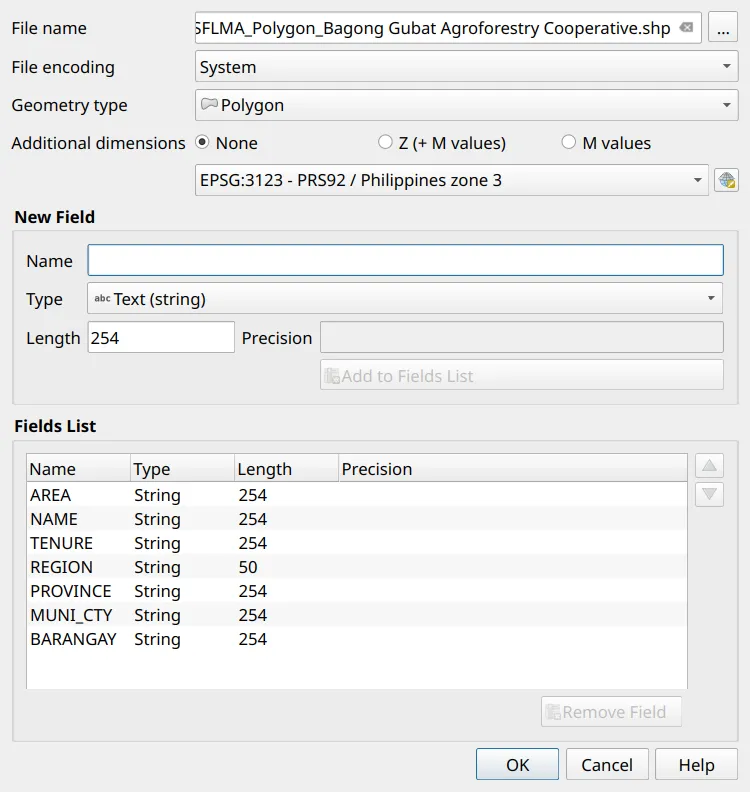Confirm with the OK button
750x792 pixels.
coord(517,764)
